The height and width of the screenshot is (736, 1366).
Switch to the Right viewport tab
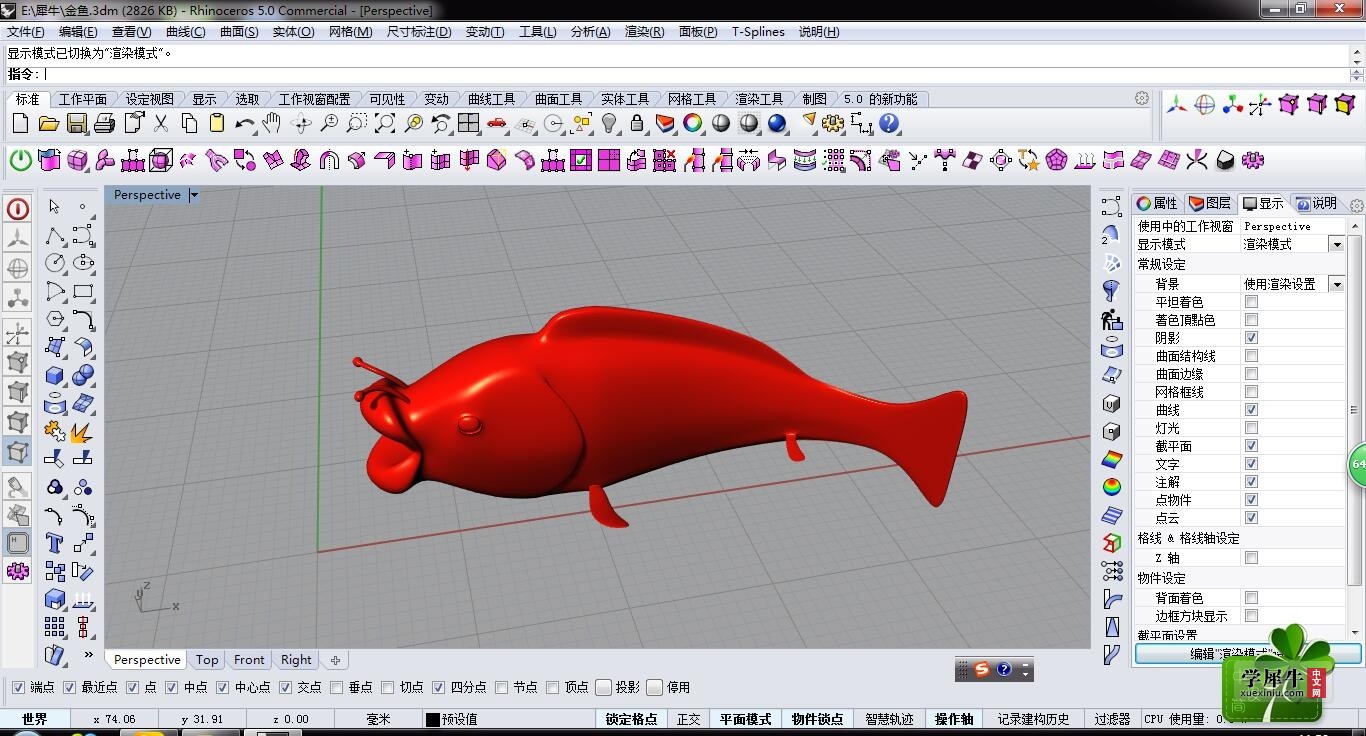pos(296,660)
